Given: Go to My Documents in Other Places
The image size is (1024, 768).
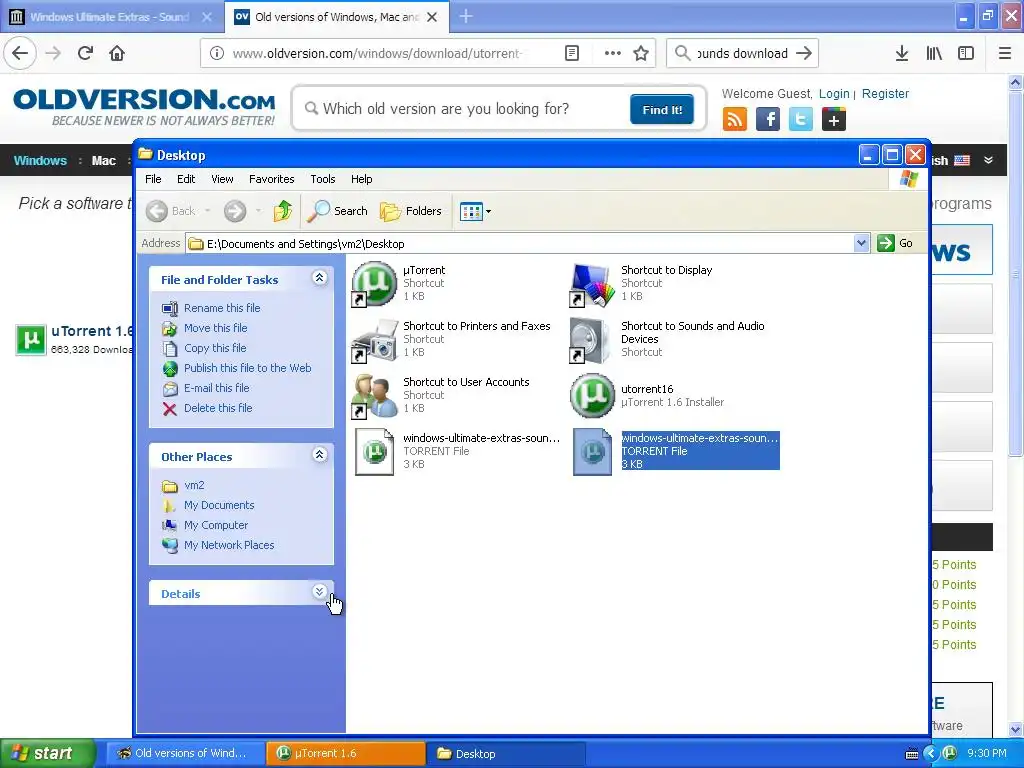Looking at the screenshot, I should [219, 505].
